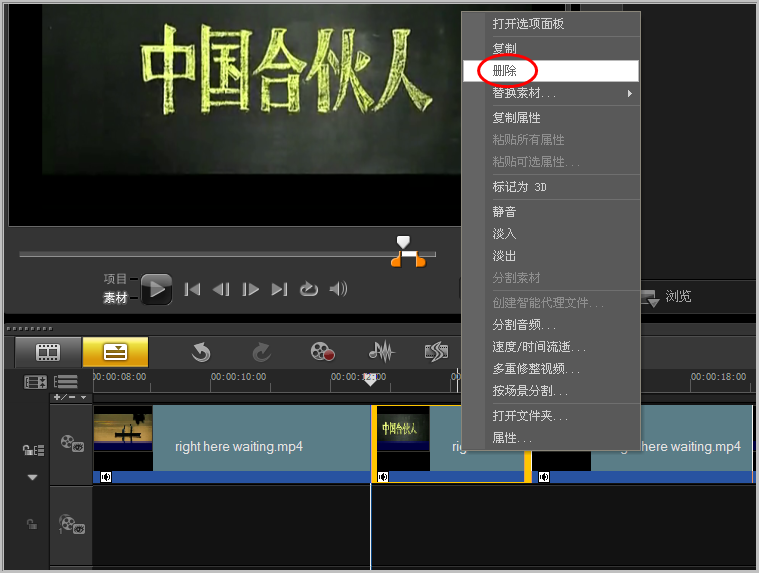The image size is (759, 573).
Task: Choose 静音 from context menu
Action: tap(551, 211)
